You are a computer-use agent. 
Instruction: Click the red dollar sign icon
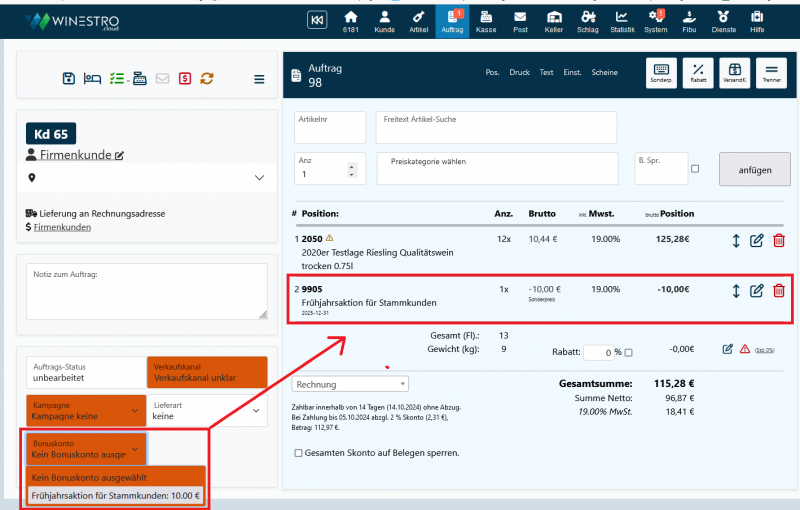[x=185, y=79]
